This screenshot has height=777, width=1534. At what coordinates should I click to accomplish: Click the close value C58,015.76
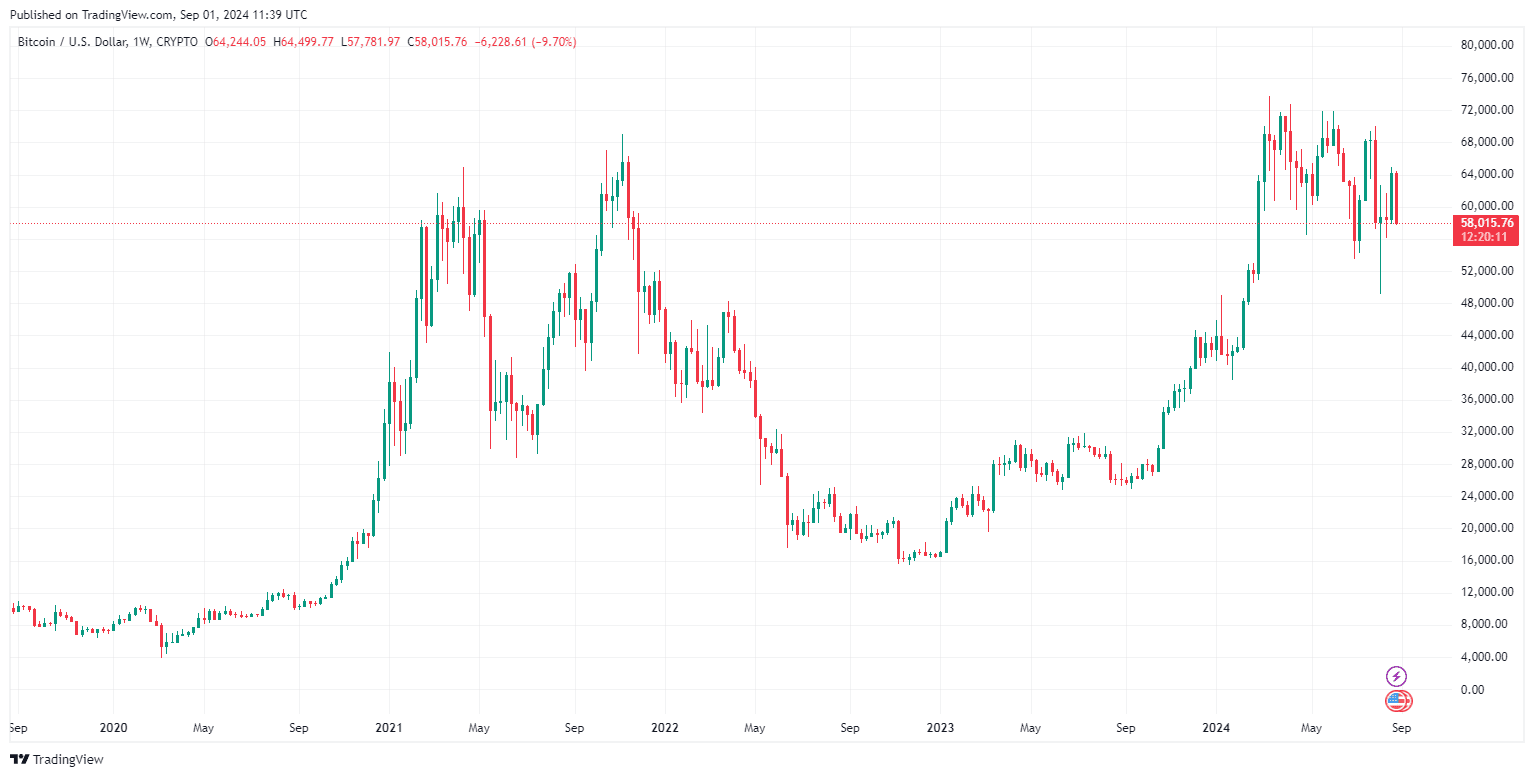438,42
